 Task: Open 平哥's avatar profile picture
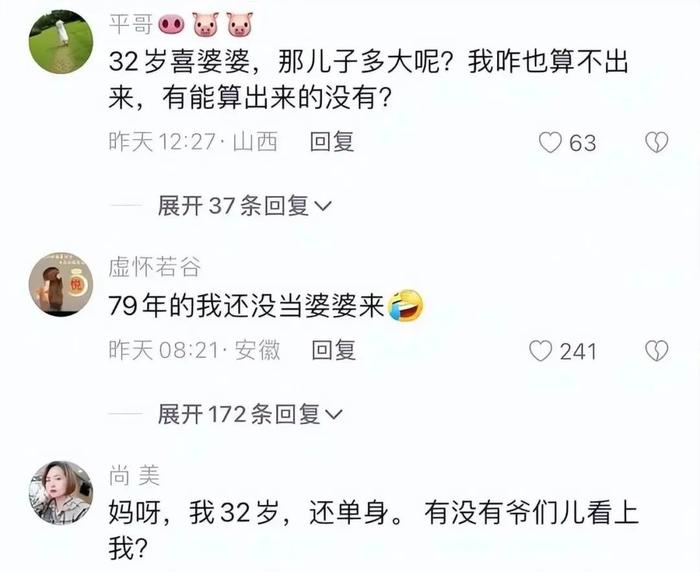[x=61, y=41]
